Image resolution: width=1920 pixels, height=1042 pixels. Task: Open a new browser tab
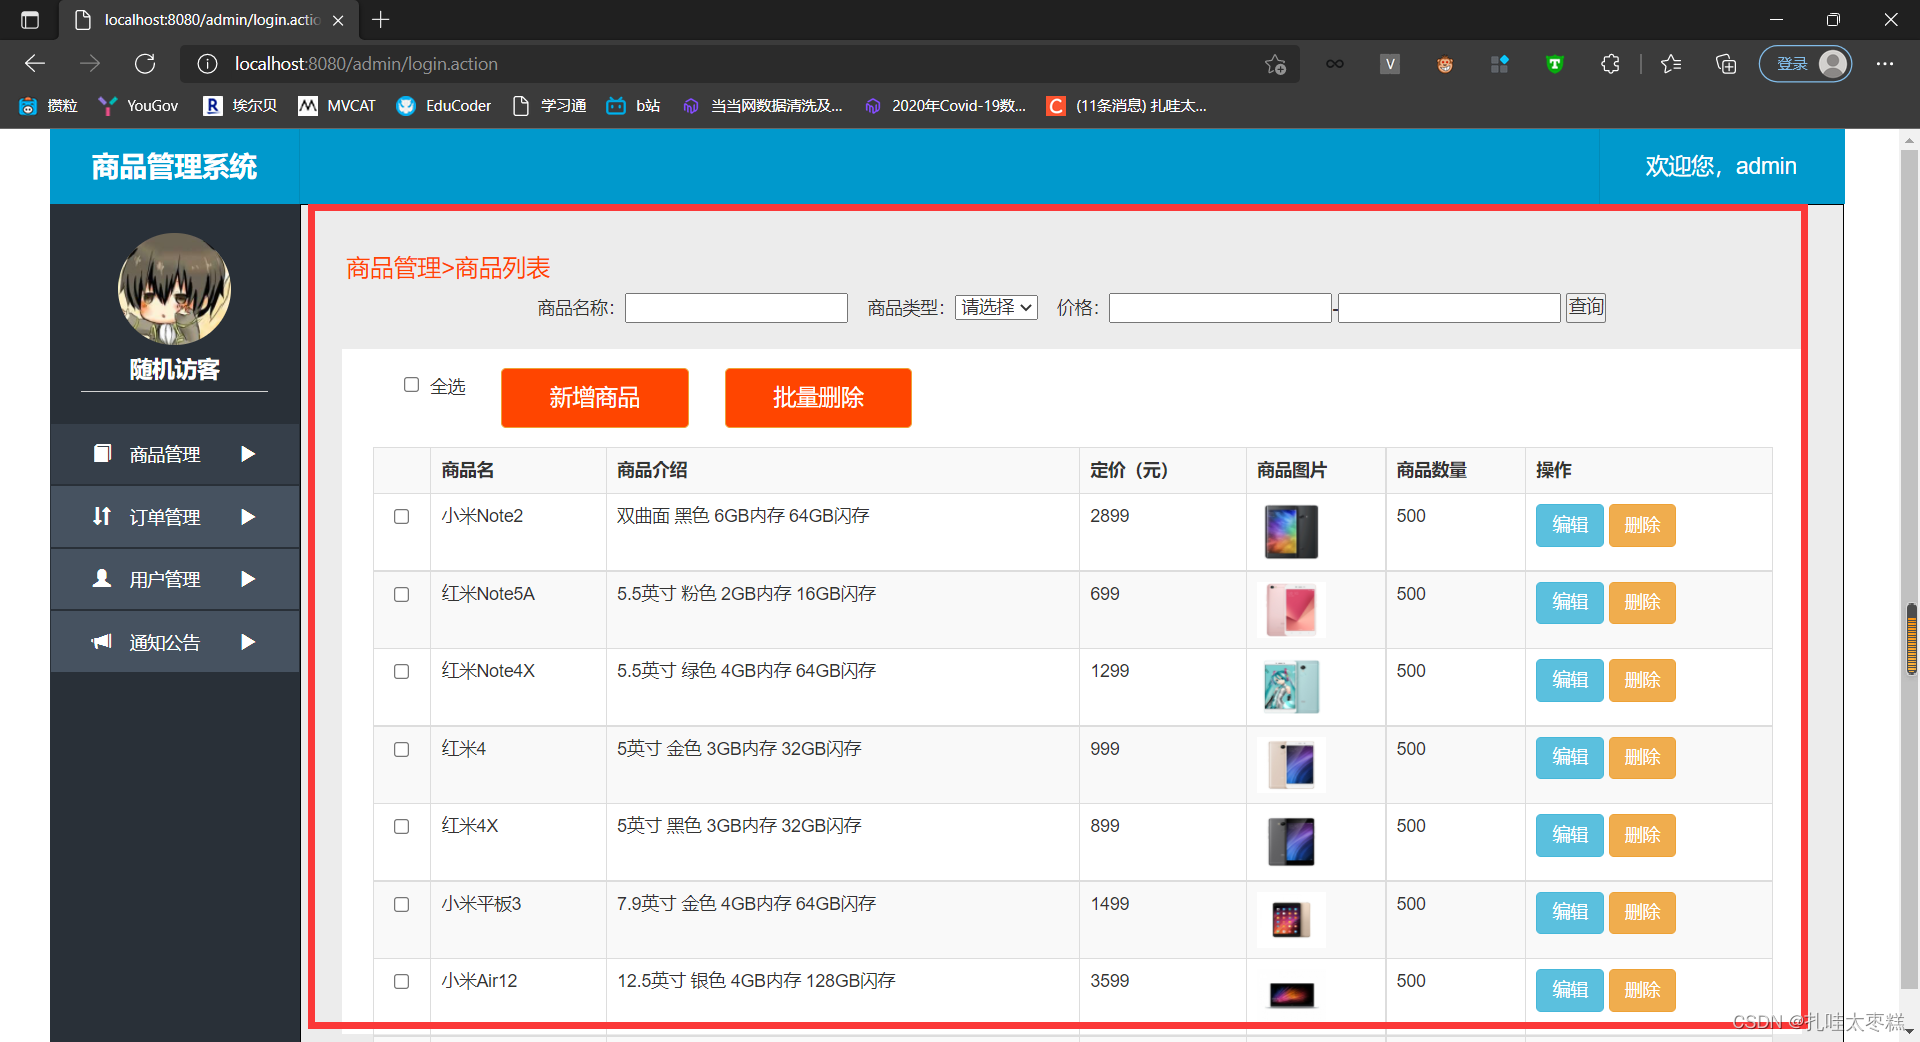[x=381, y=20]
